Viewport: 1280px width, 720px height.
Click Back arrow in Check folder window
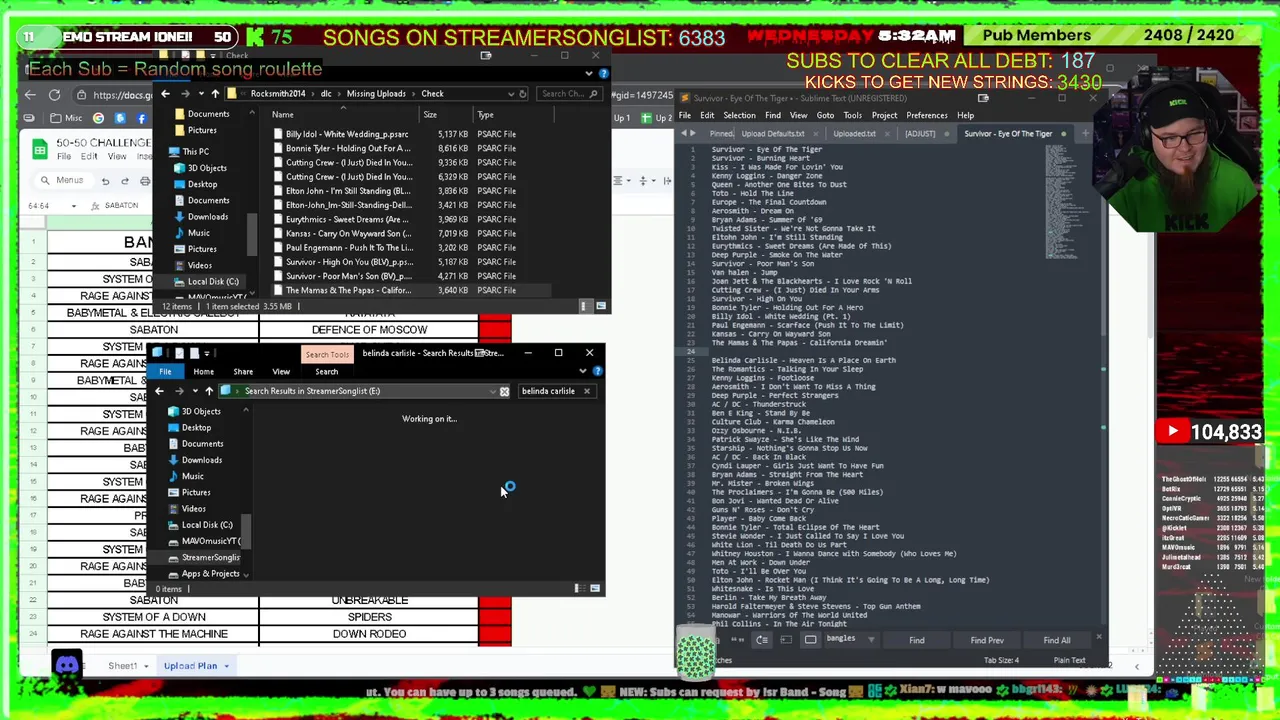point(166,94)
